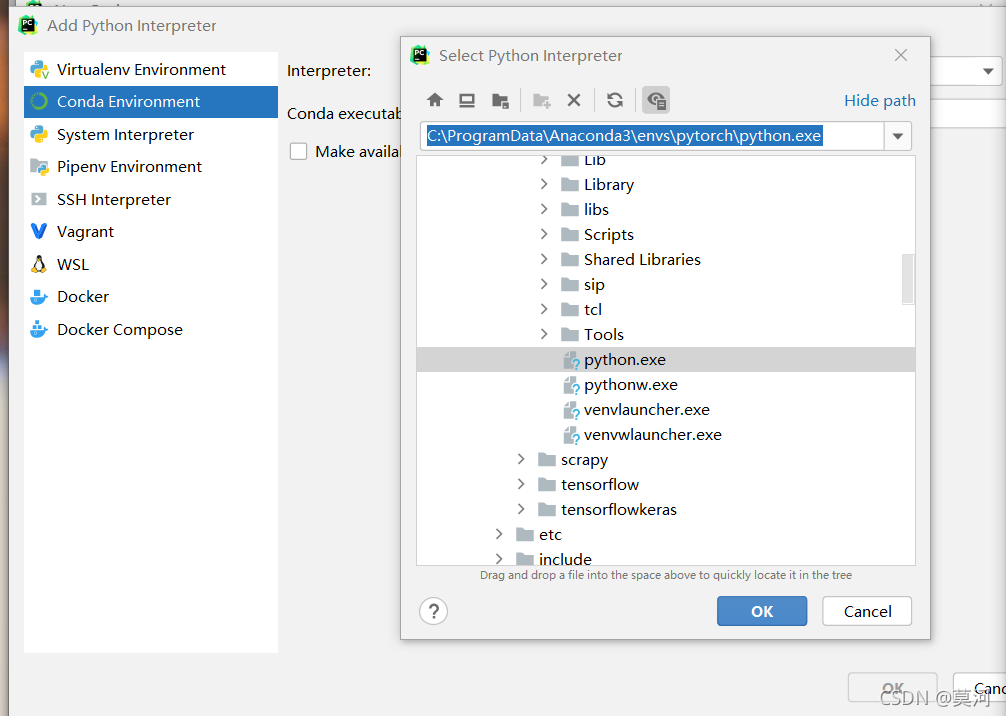Open help with the question mark button

pos(434,611)
